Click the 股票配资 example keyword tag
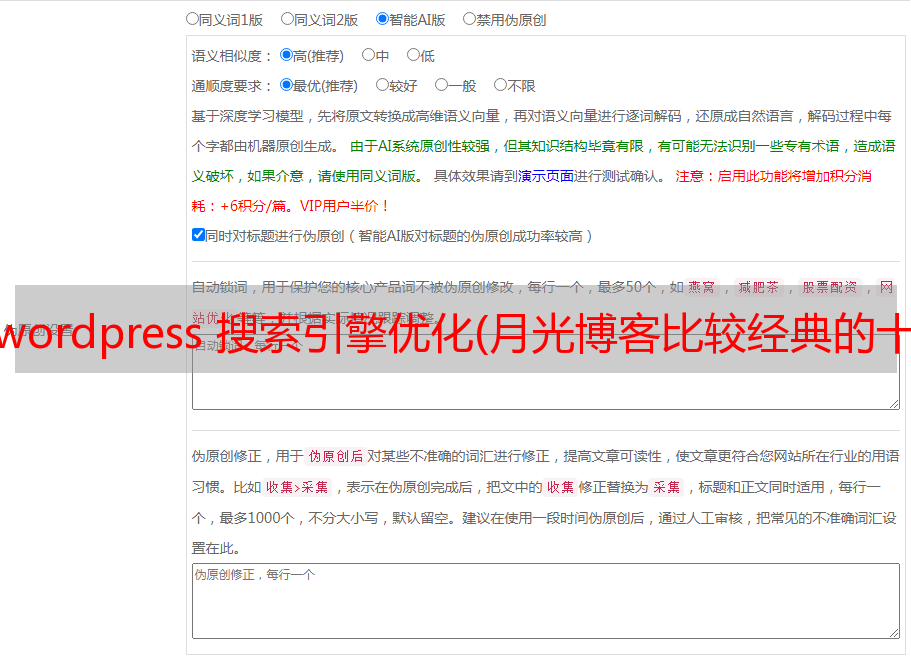This screenshot has width=911, height=658. click(830, 287)
